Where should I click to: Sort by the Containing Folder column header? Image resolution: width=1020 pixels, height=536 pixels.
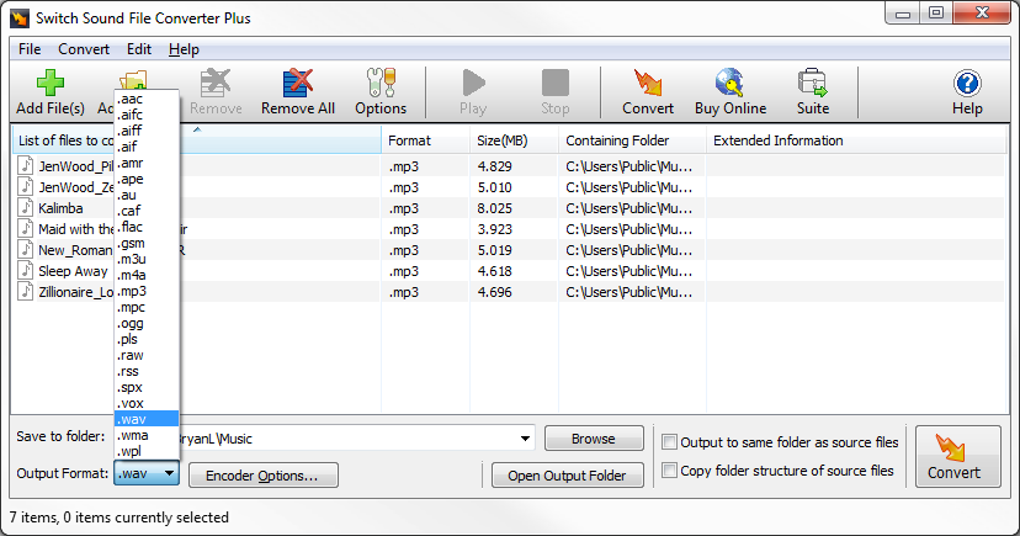[x=632, y=141]
